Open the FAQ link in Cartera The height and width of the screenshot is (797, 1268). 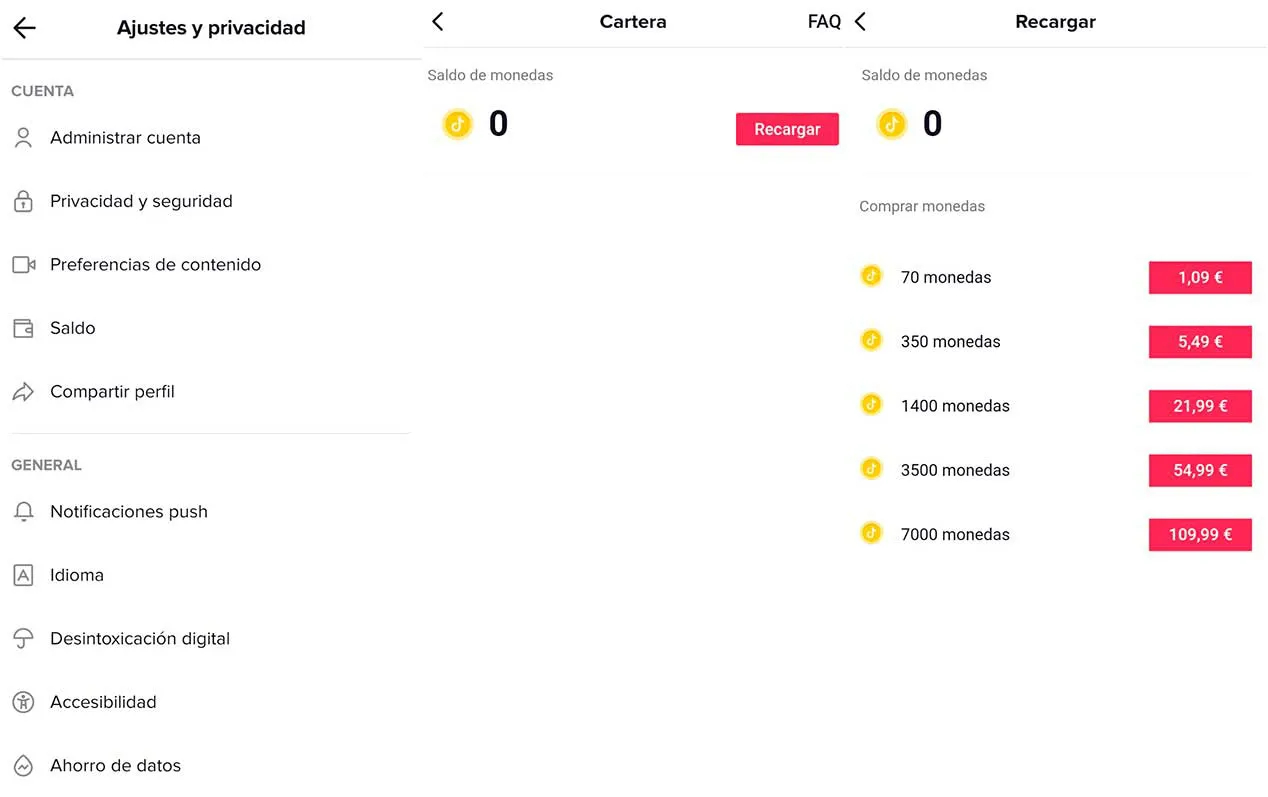824,22
